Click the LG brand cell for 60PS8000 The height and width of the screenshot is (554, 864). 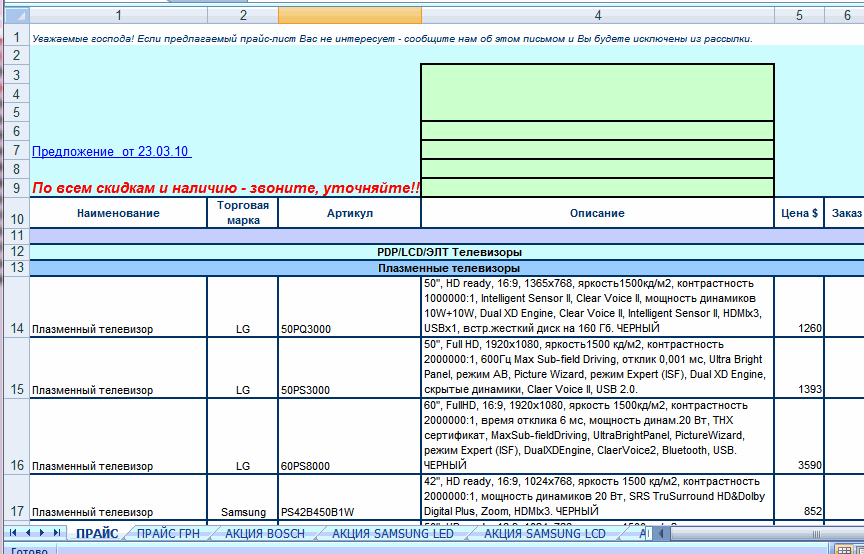pyautogui.click(x=243, y=436)
